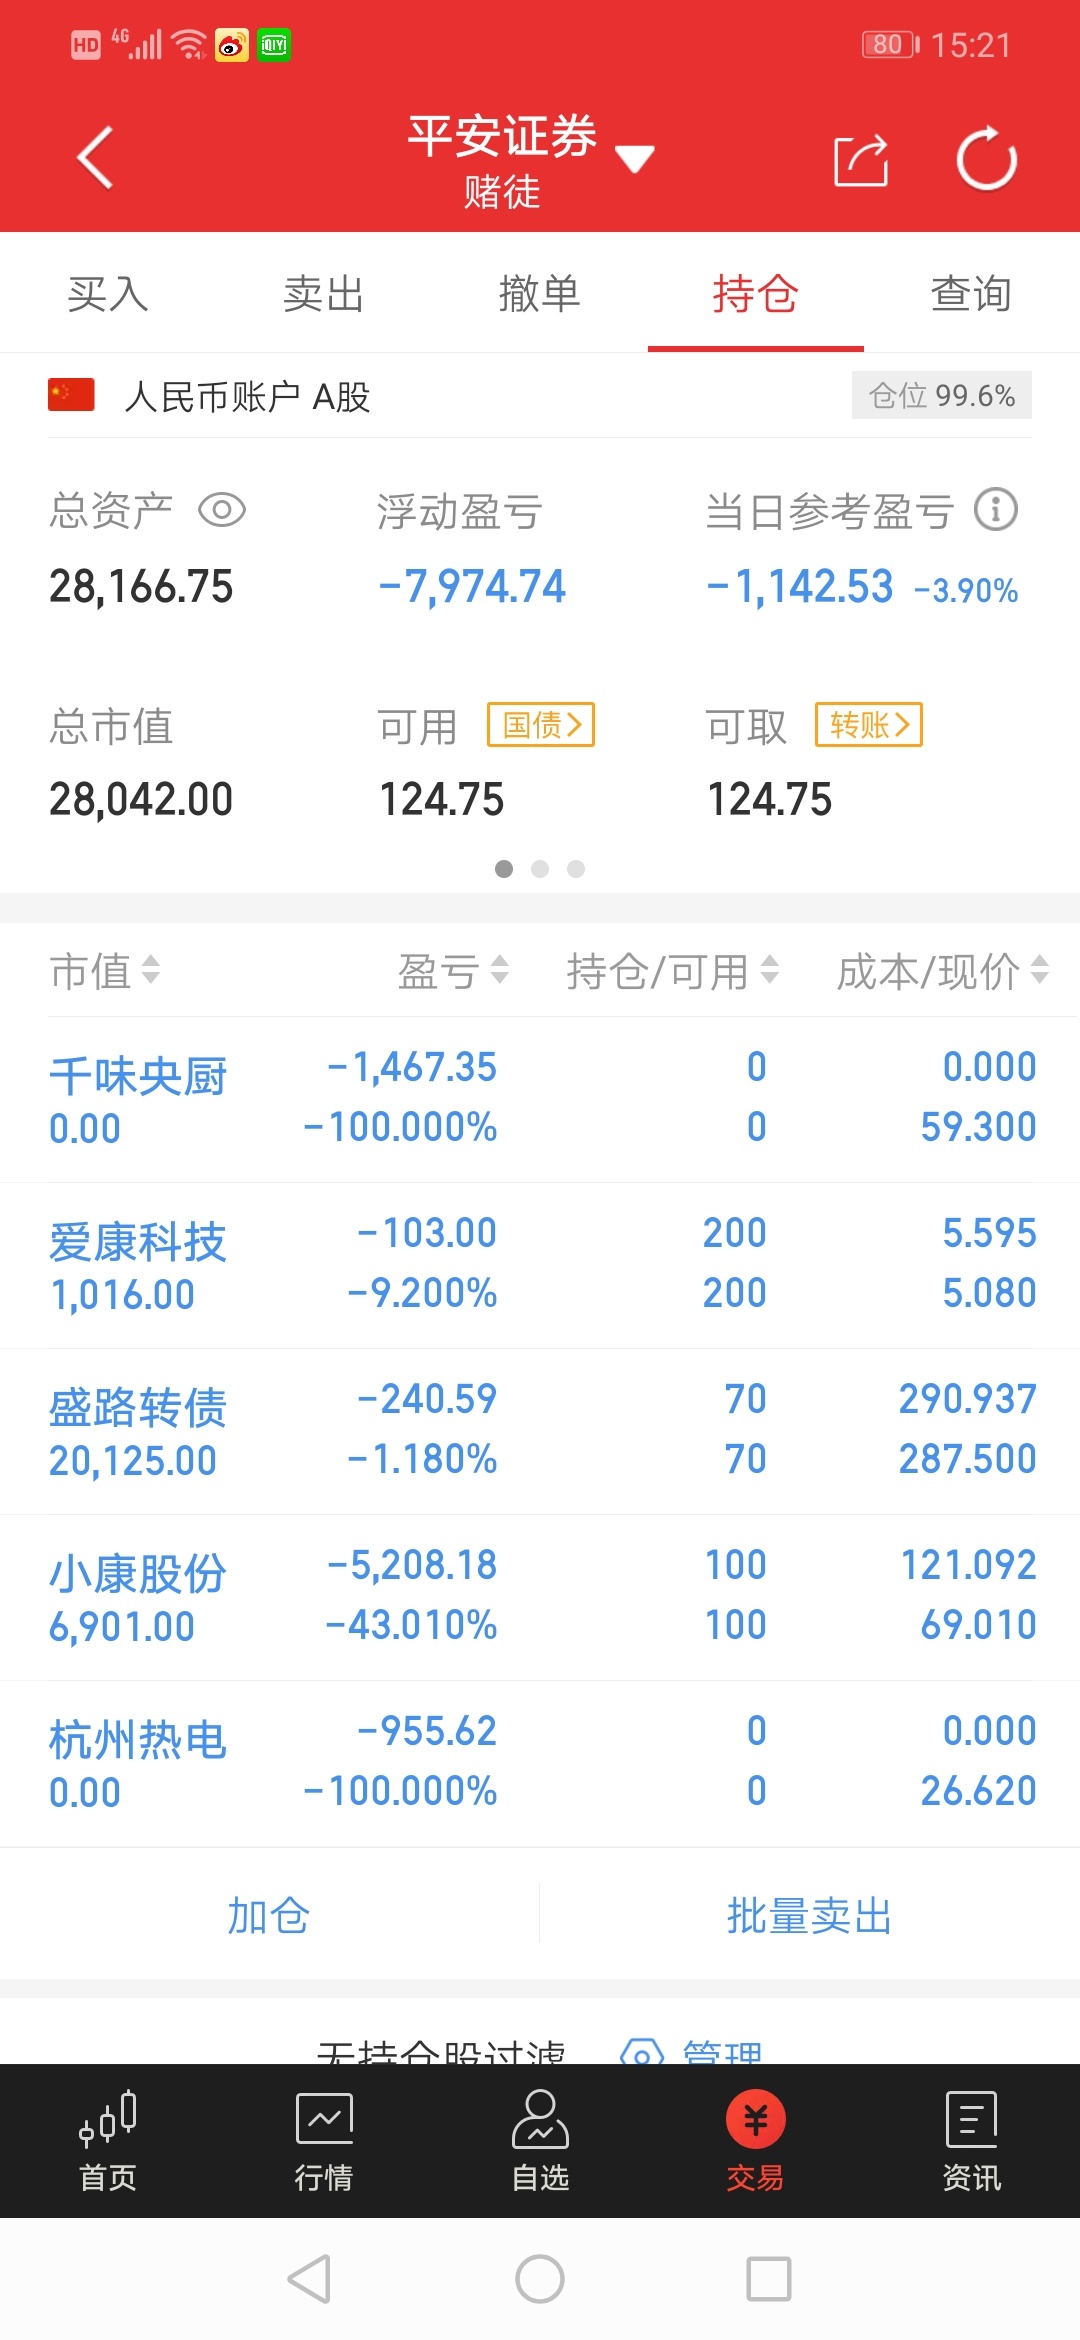Image resolution: width=1080 pixels, height=2340 pixels.
Task: Expand 平安证券 account dropdown arrow
Action: 634,158
